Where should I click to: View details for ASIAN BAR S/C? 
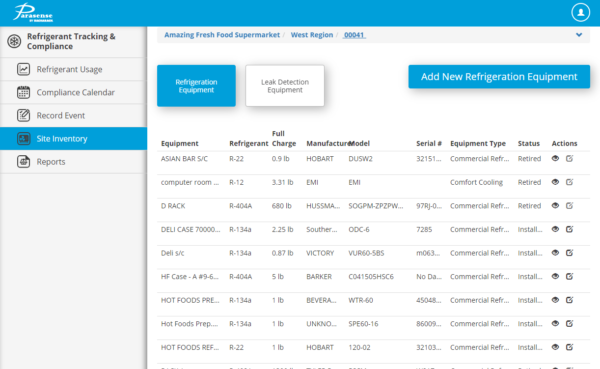[x=555, y=158]
